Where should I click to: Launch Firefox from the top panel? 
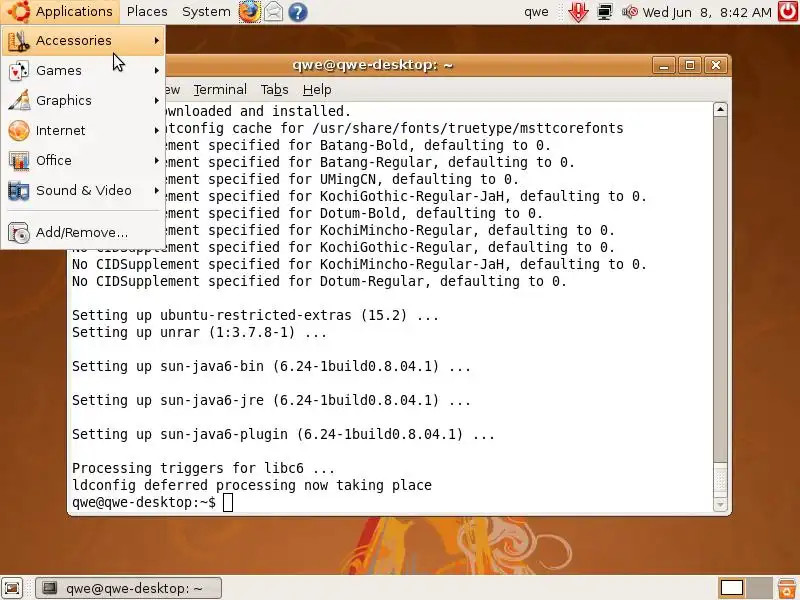coord(249,12)
